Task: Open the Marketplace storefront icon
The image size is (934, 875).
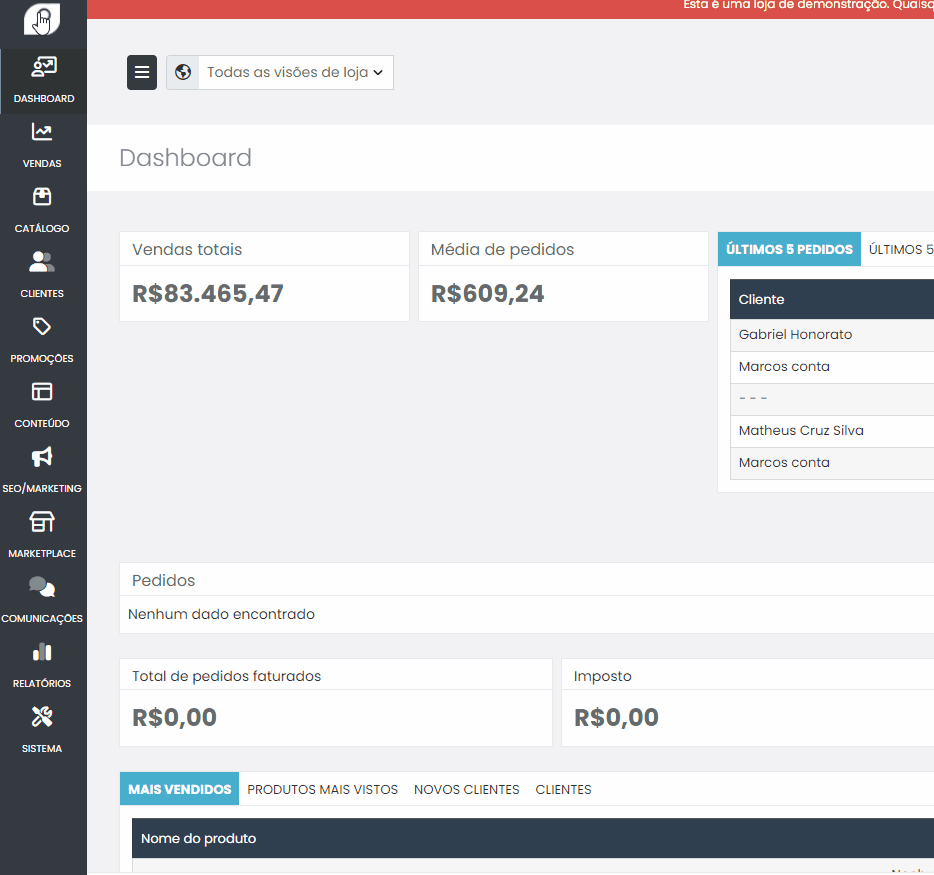Action: click(42, 522)
